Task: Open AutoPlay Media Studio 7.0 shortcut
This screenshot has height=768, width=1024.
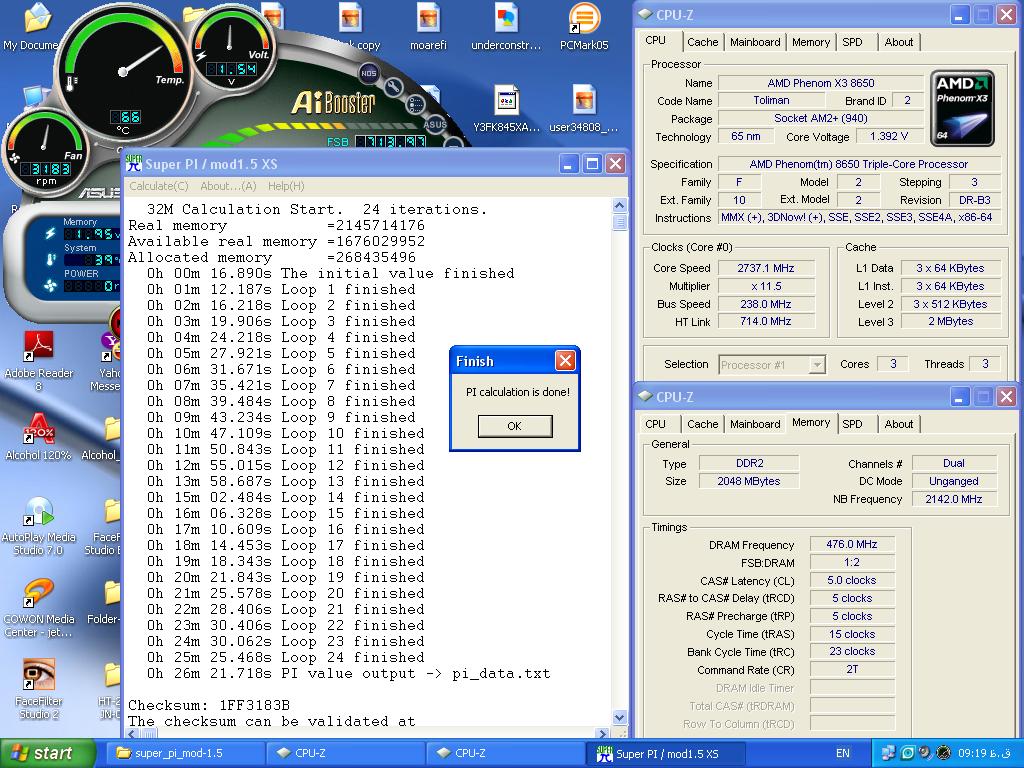Action: pos(39,526)
